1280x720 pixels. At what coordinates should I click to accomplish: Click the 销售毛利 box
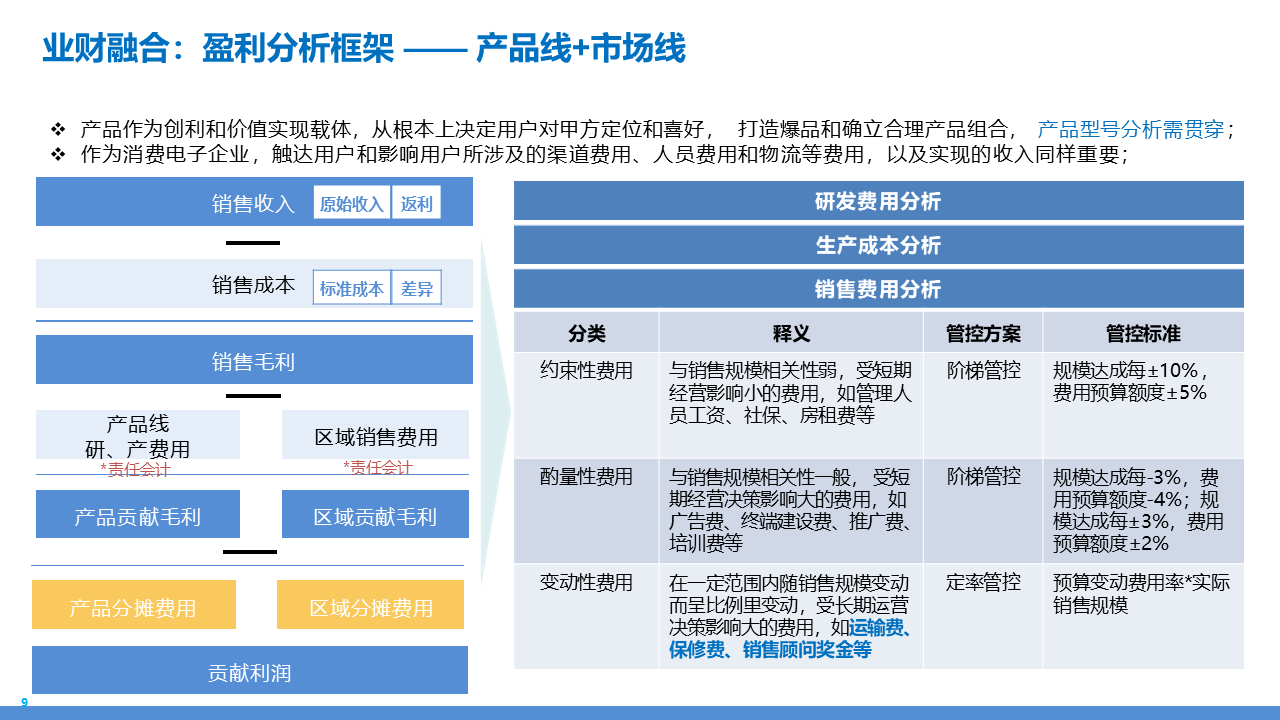(x=254, y=360)
